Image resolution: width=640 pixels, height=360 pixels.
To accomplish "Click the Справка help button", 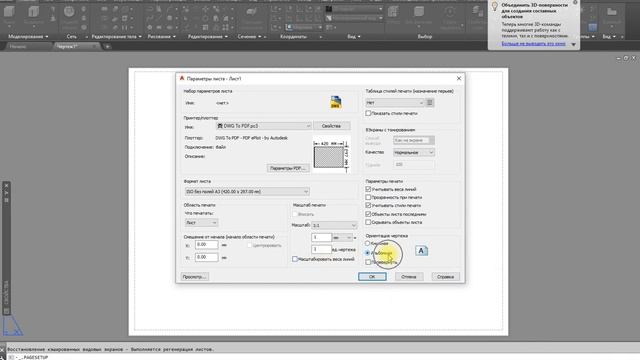I will (445, 277).
